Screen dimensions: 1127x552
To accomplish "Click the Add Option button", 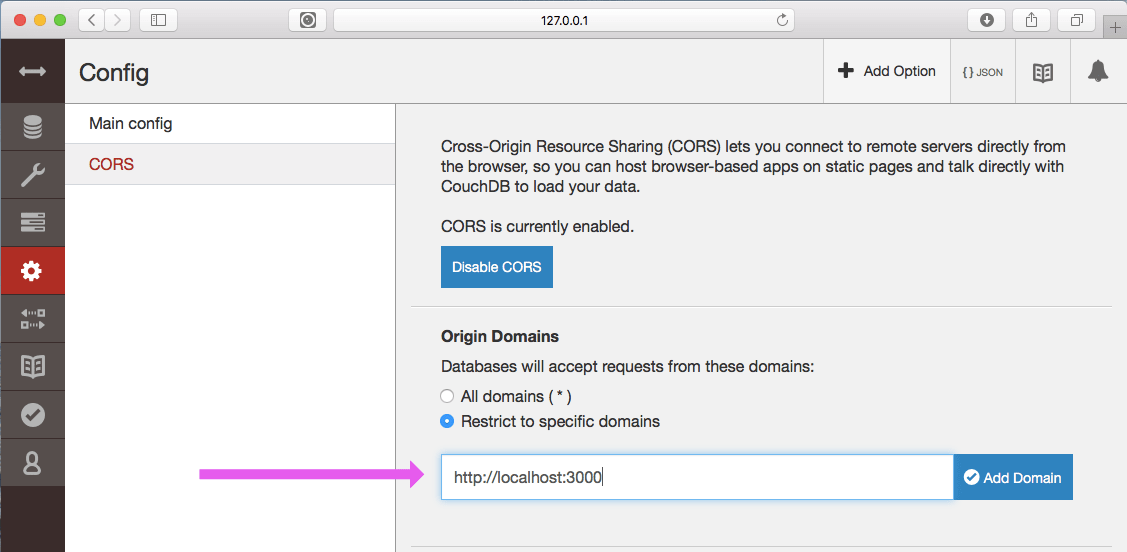I will tap(886, 71).
